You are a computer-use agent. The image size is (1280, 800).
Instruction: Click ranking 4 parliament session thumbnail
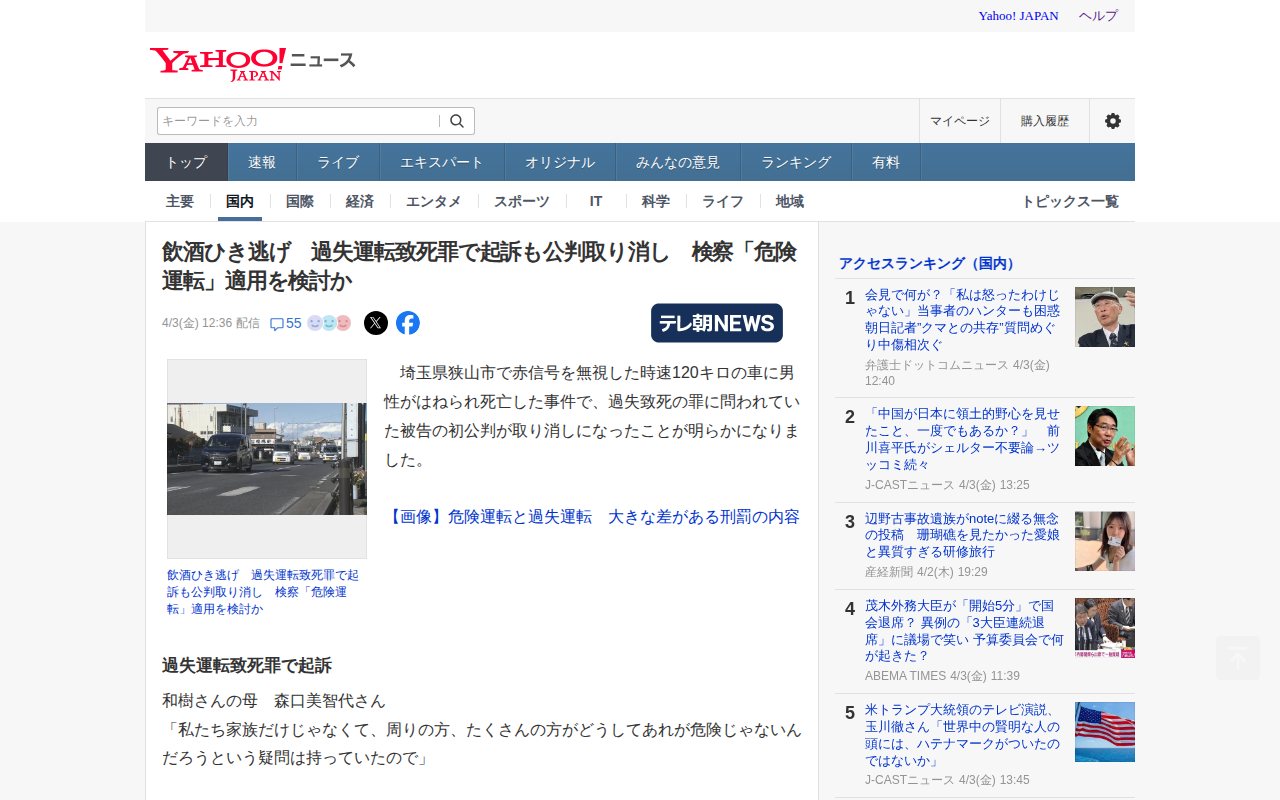(x=1105, y=628)
